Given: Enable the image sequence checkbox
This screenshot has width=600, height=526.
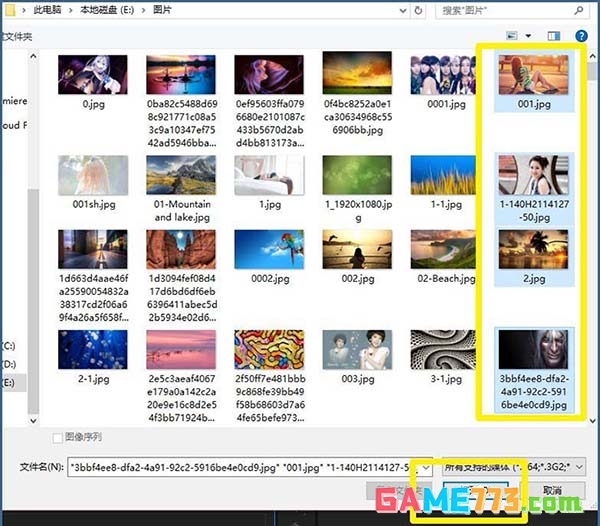Looking at the screenshot, I should 57,438.
